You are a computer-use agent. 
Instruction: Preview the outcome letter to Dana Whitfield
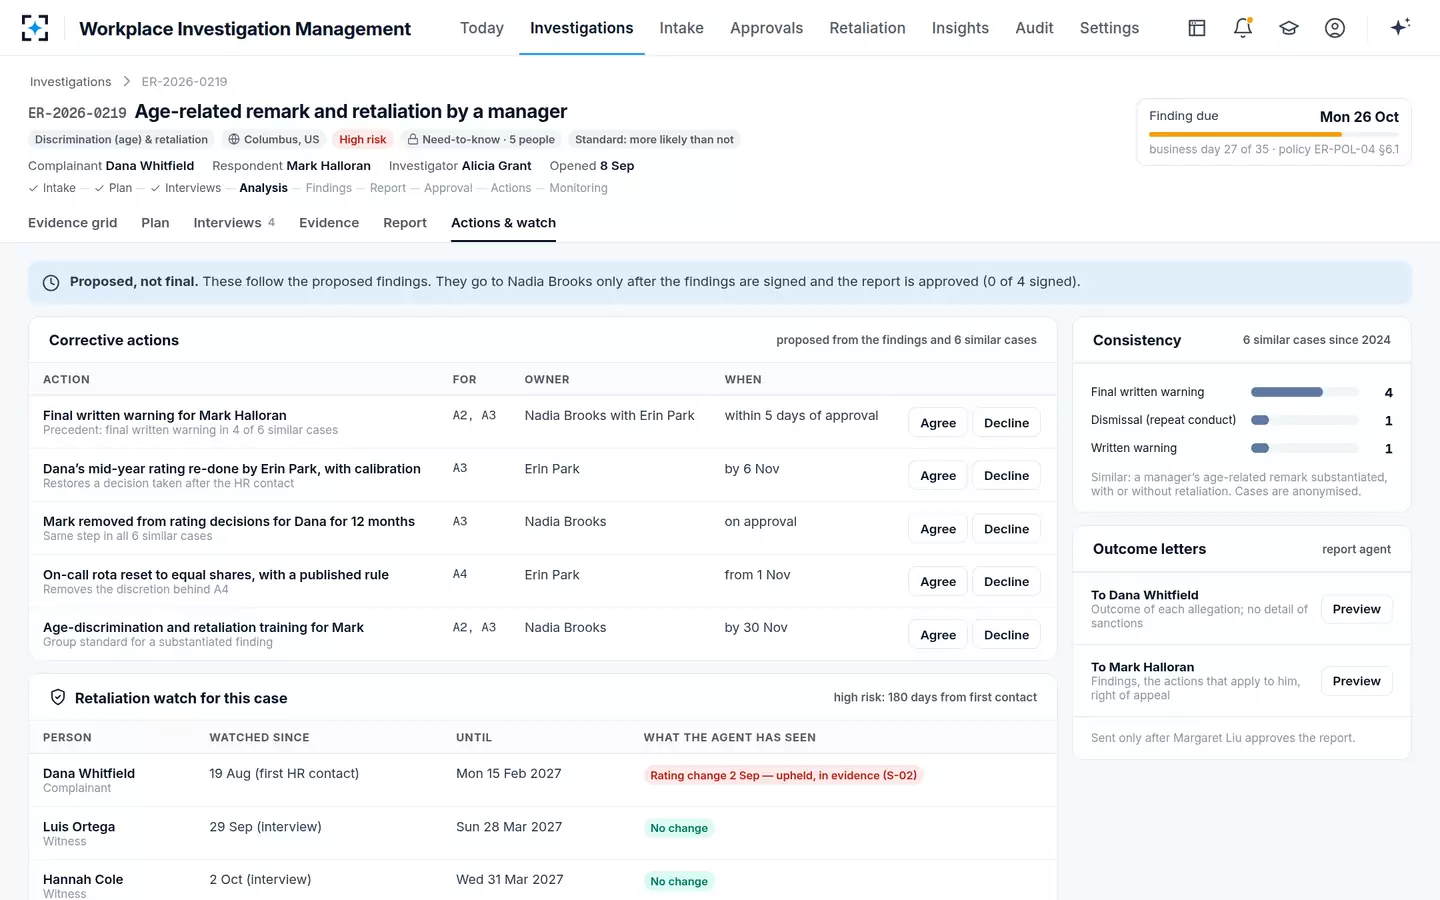pos(1356,609)
